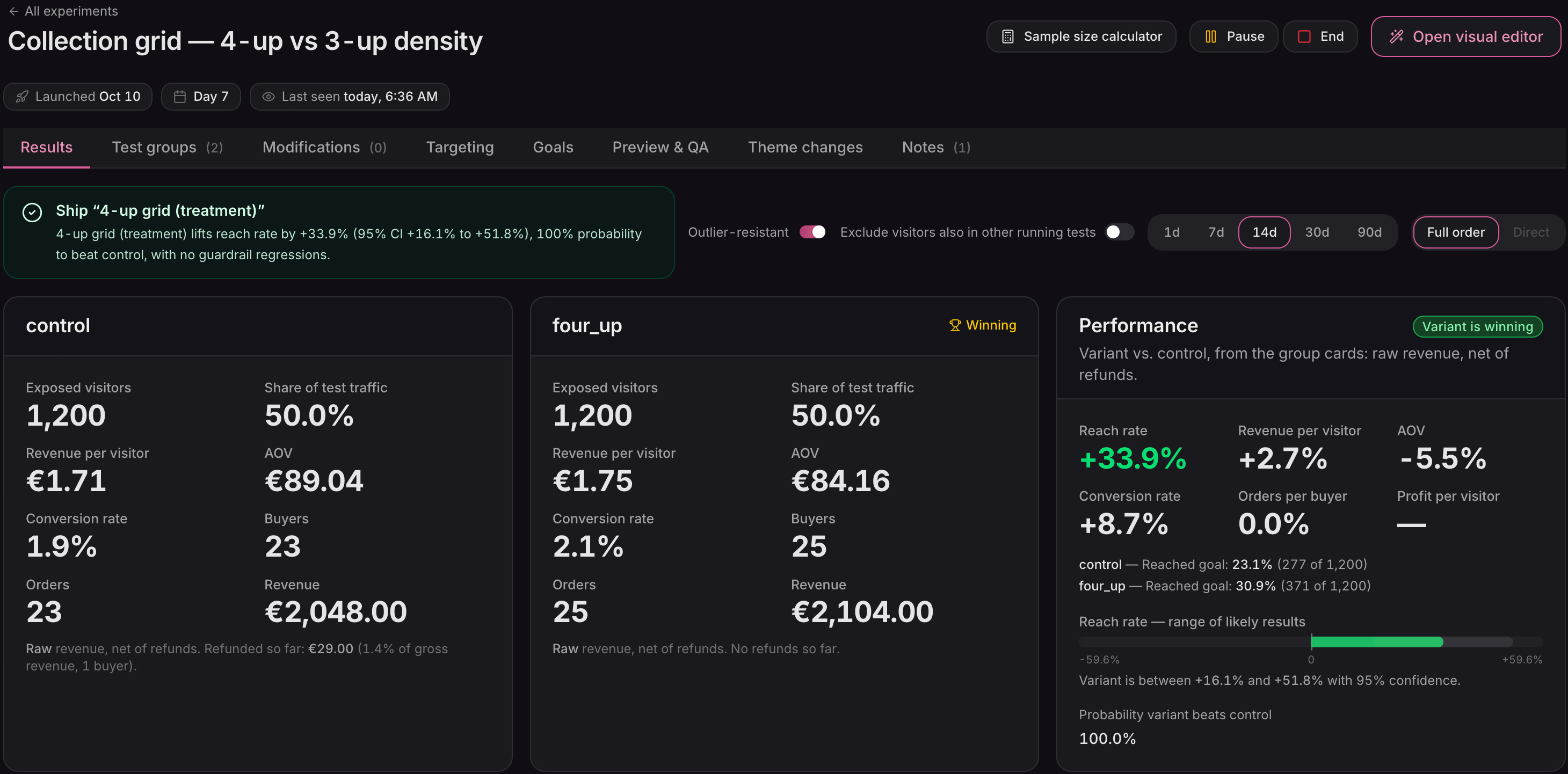This screenshot has height=774, width=1568.
Task: Switch to the Goals tab
Action: coord(553,147)
